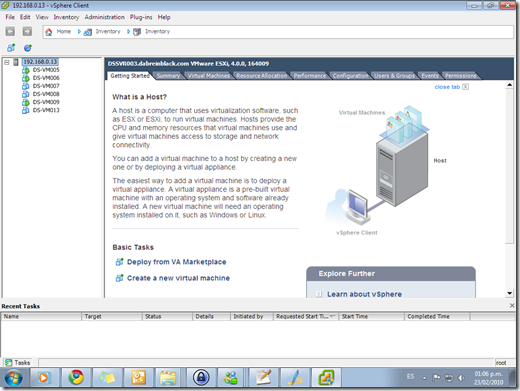Click Learn about vSphere link
This screenshot has width=520, height=391.
(x=364, y=294)
